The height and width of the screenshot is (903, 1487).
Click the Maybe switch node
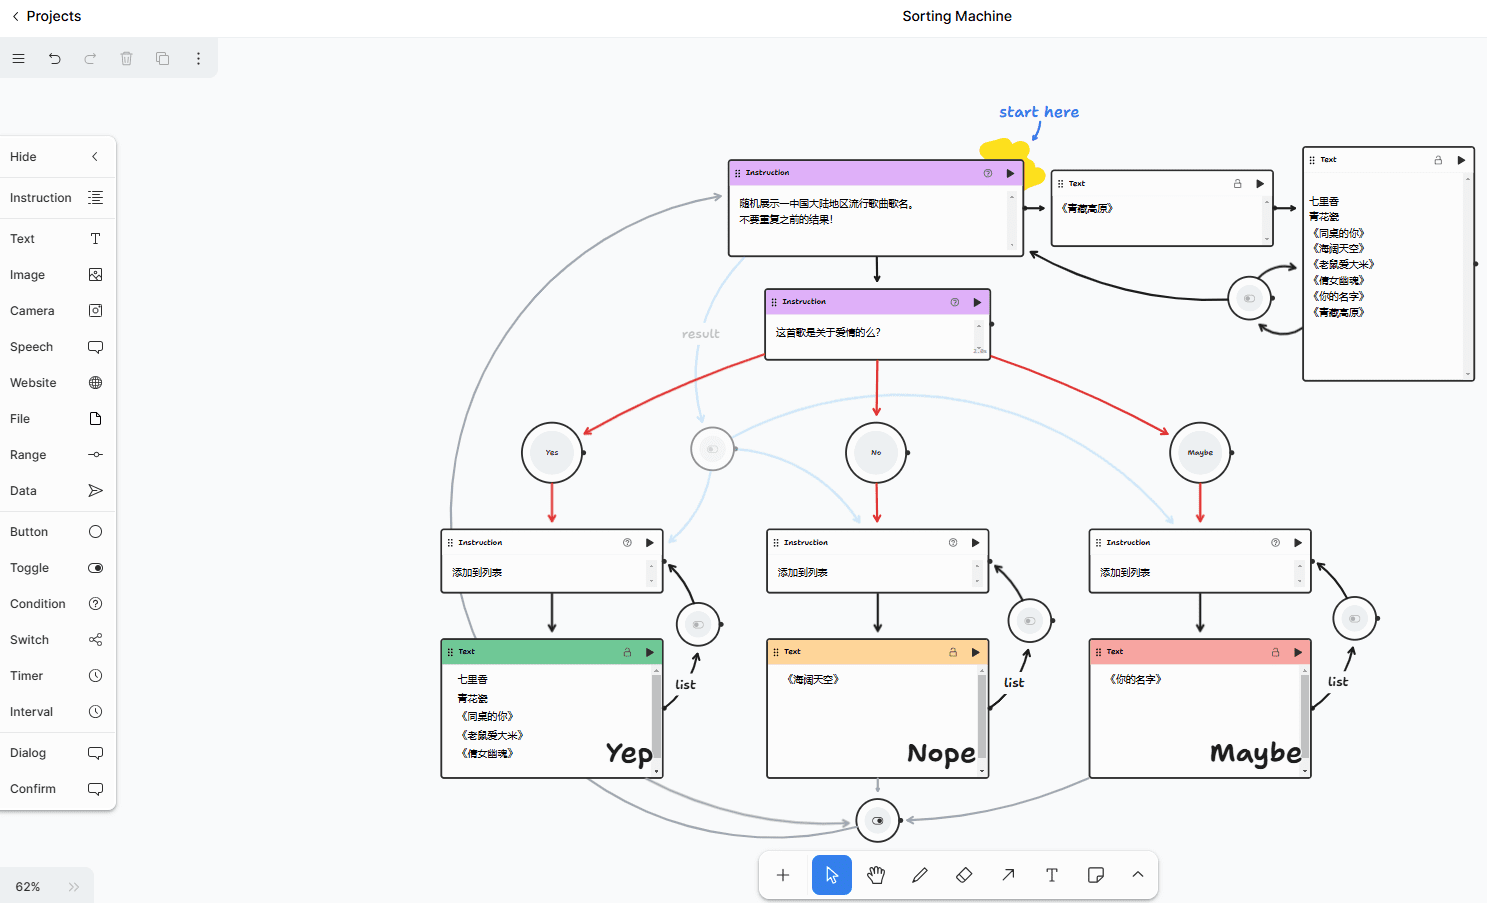[1200, 453]
